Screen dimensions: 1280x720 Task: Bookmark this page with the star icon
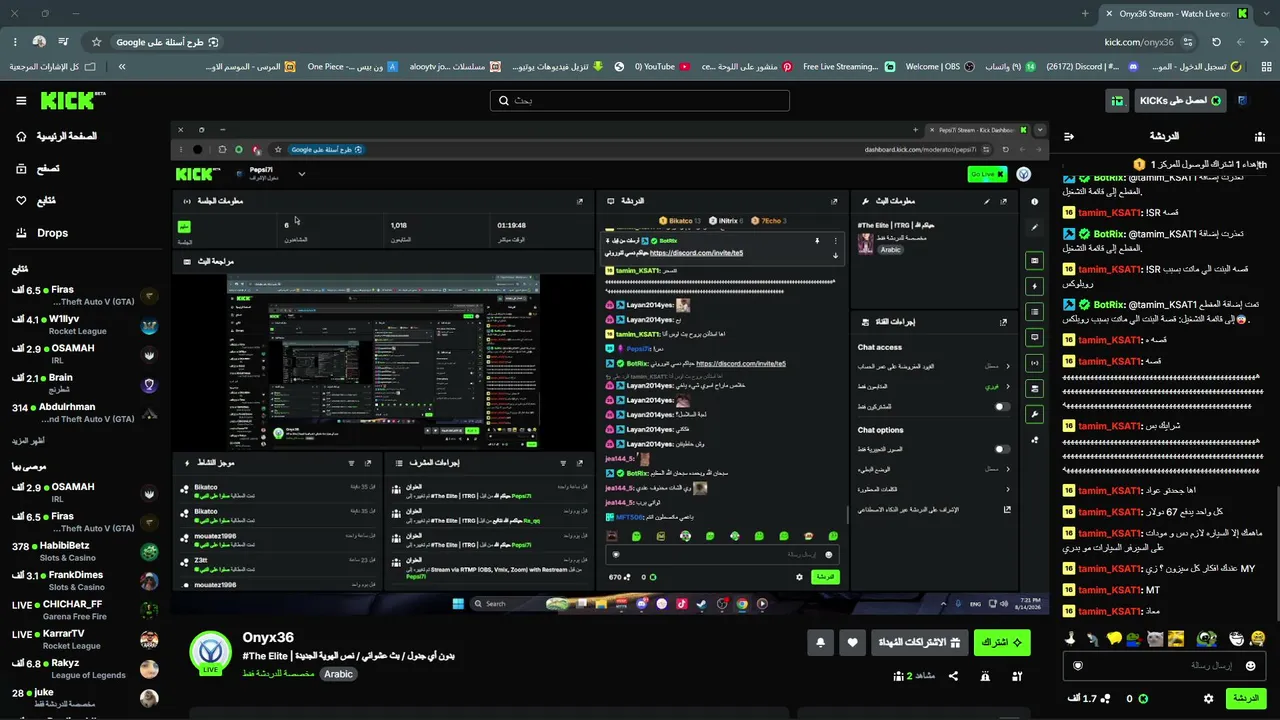[x=96, y=42]
